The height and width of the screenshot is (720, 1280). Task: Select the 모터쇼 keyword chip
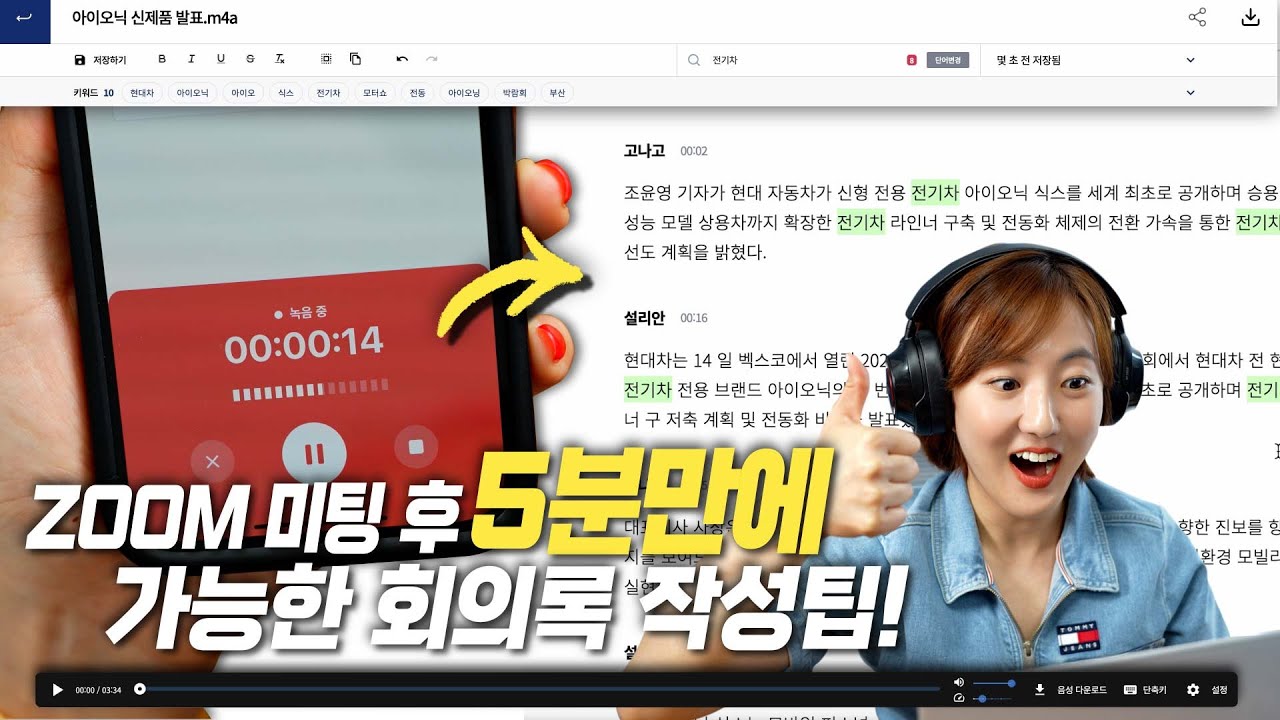[x=375, y=93]
